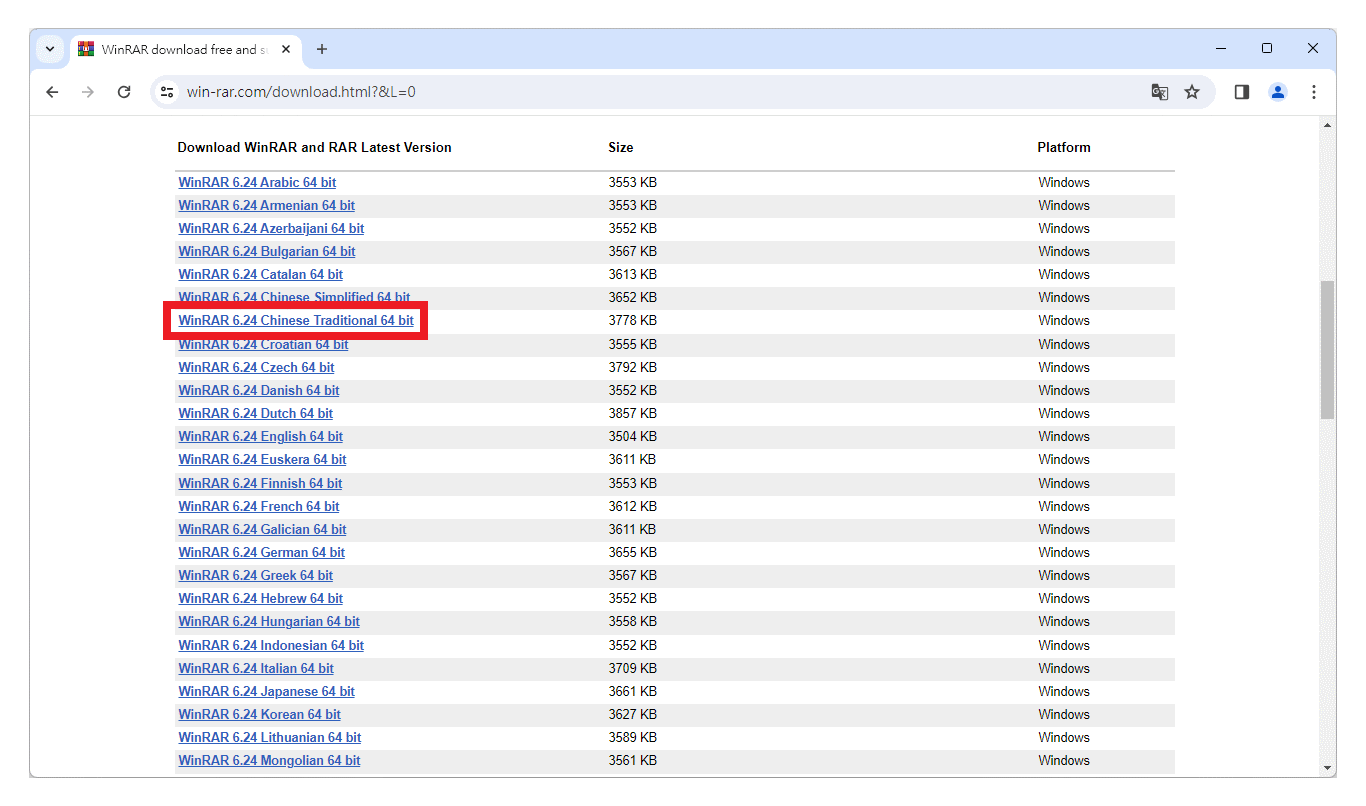1366x806 pixels.
Task: Download WinRAR 6.24 Italian 64 bit
Action: (256, 668)
